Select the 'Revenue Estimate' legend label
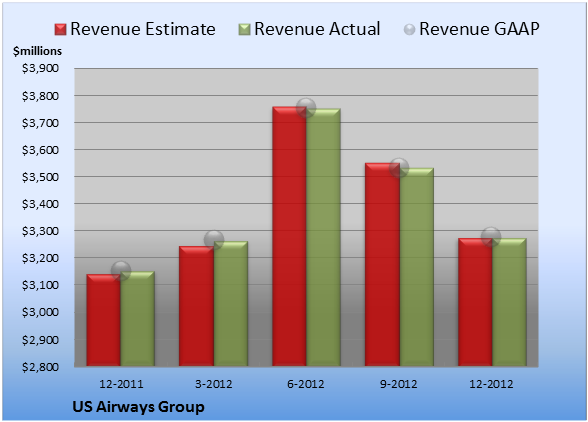The width and height of the screenshot is (588, 422). pos(143,29)
